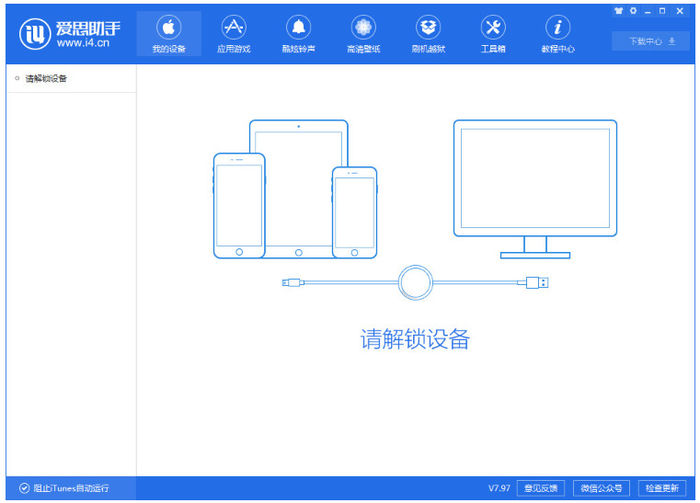Viewport: 700px width, 503px height.
Task: Open the 应用游戏 apps and games section
Action: pos(233,34)
